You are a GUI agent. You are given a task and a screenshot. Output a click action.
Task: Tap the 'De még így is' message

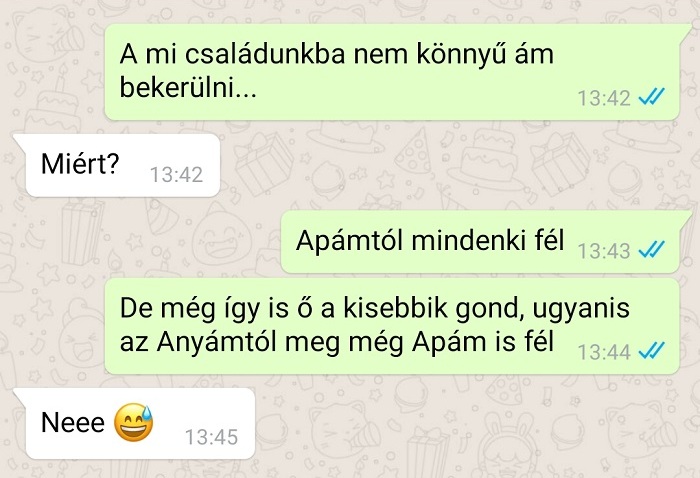point(392,326)
